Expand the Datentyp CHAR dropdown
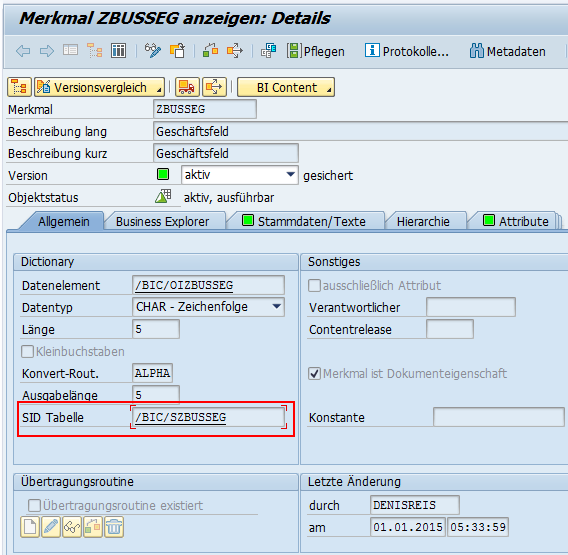The width and height of the screenshot is (568, 555). pyautogui.click(x=277, y=307)
